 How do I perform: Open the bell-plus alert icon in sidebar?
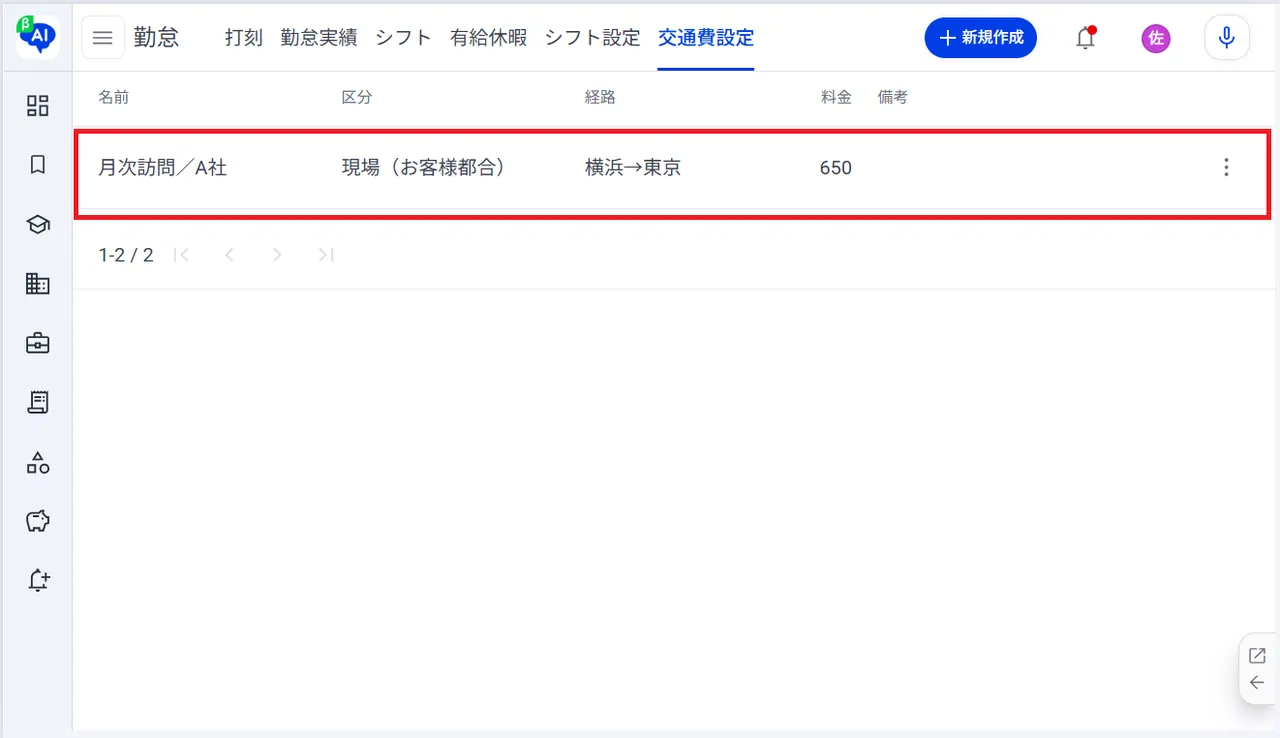38,580
